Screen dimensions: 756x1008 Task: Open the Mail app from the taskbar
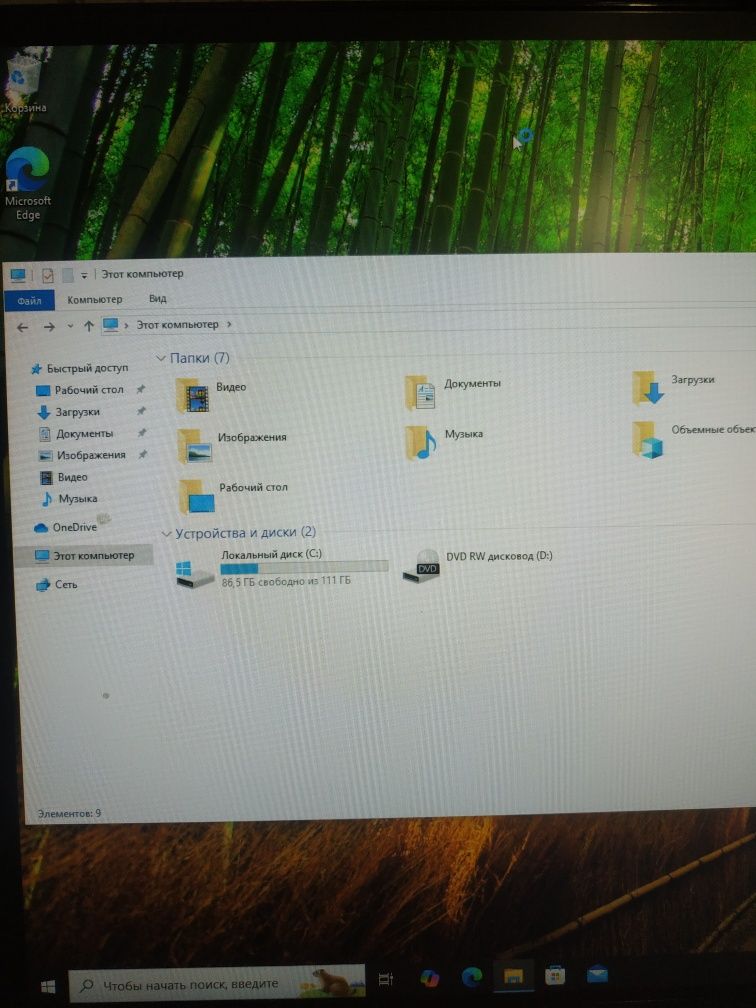click(x=597, y=975)
